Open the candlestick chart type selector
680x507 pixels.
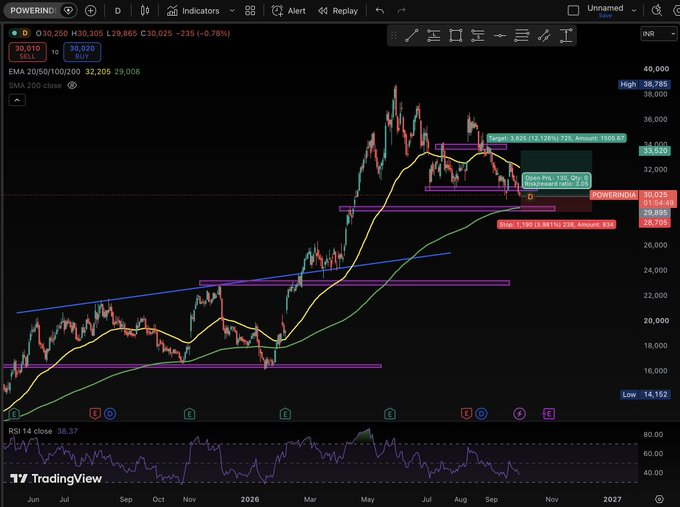tap(145, 11)
